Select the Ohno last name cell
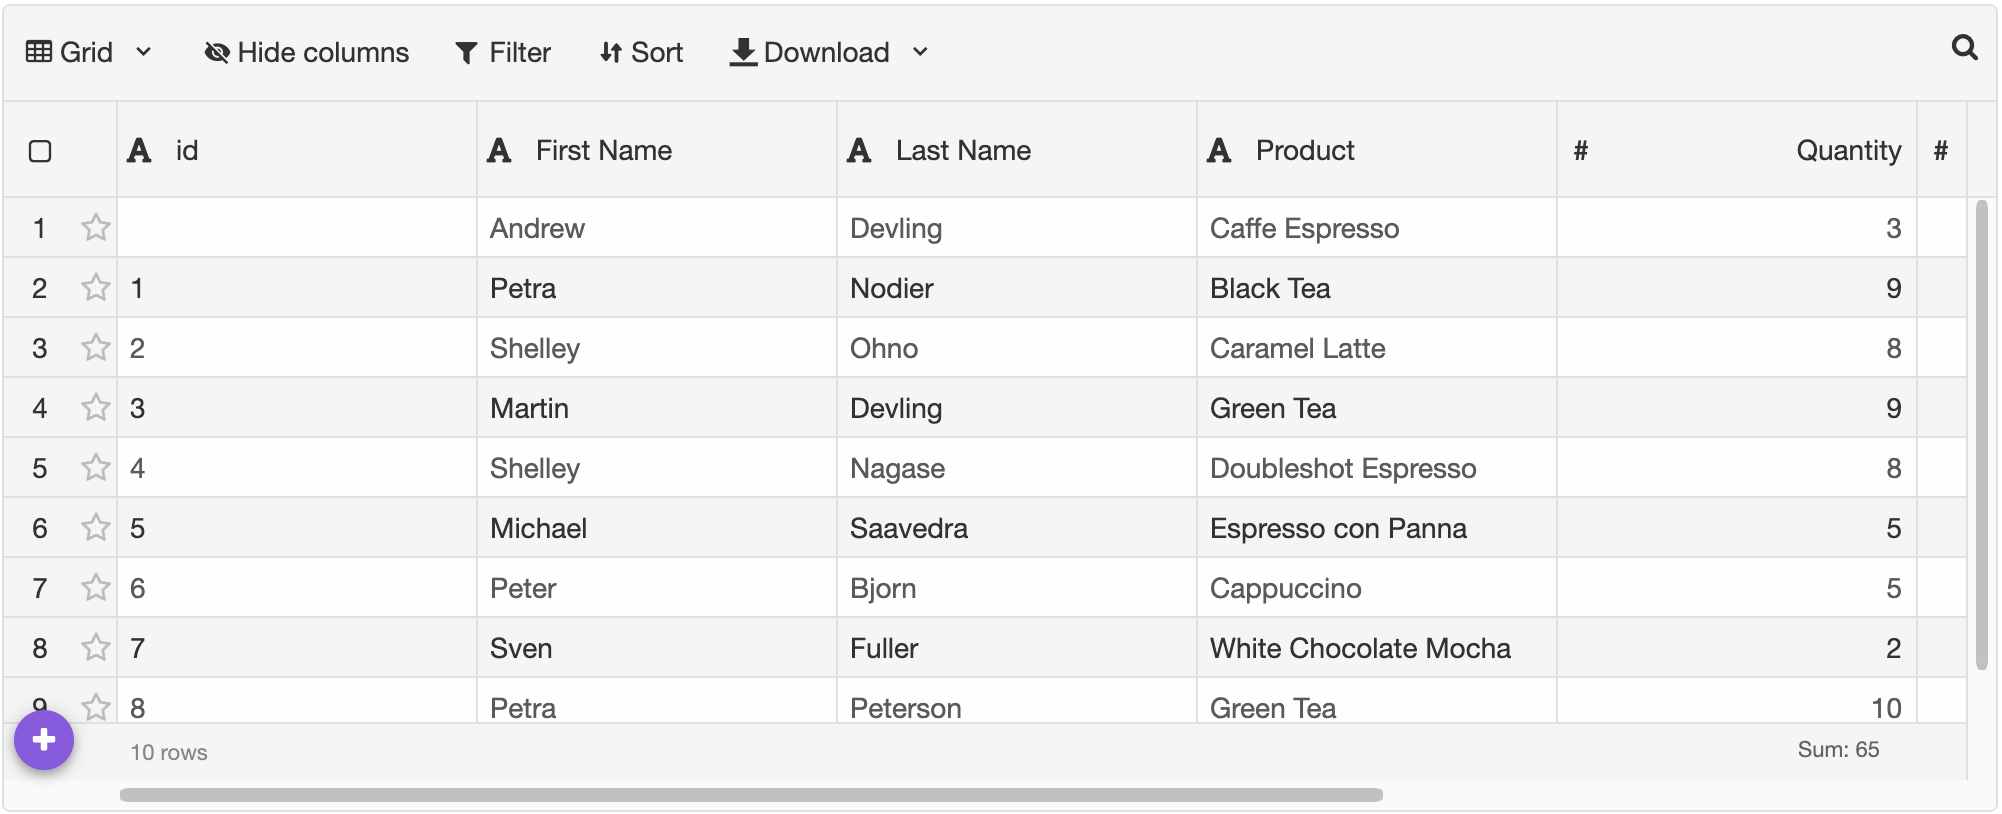 point(1017,348)
